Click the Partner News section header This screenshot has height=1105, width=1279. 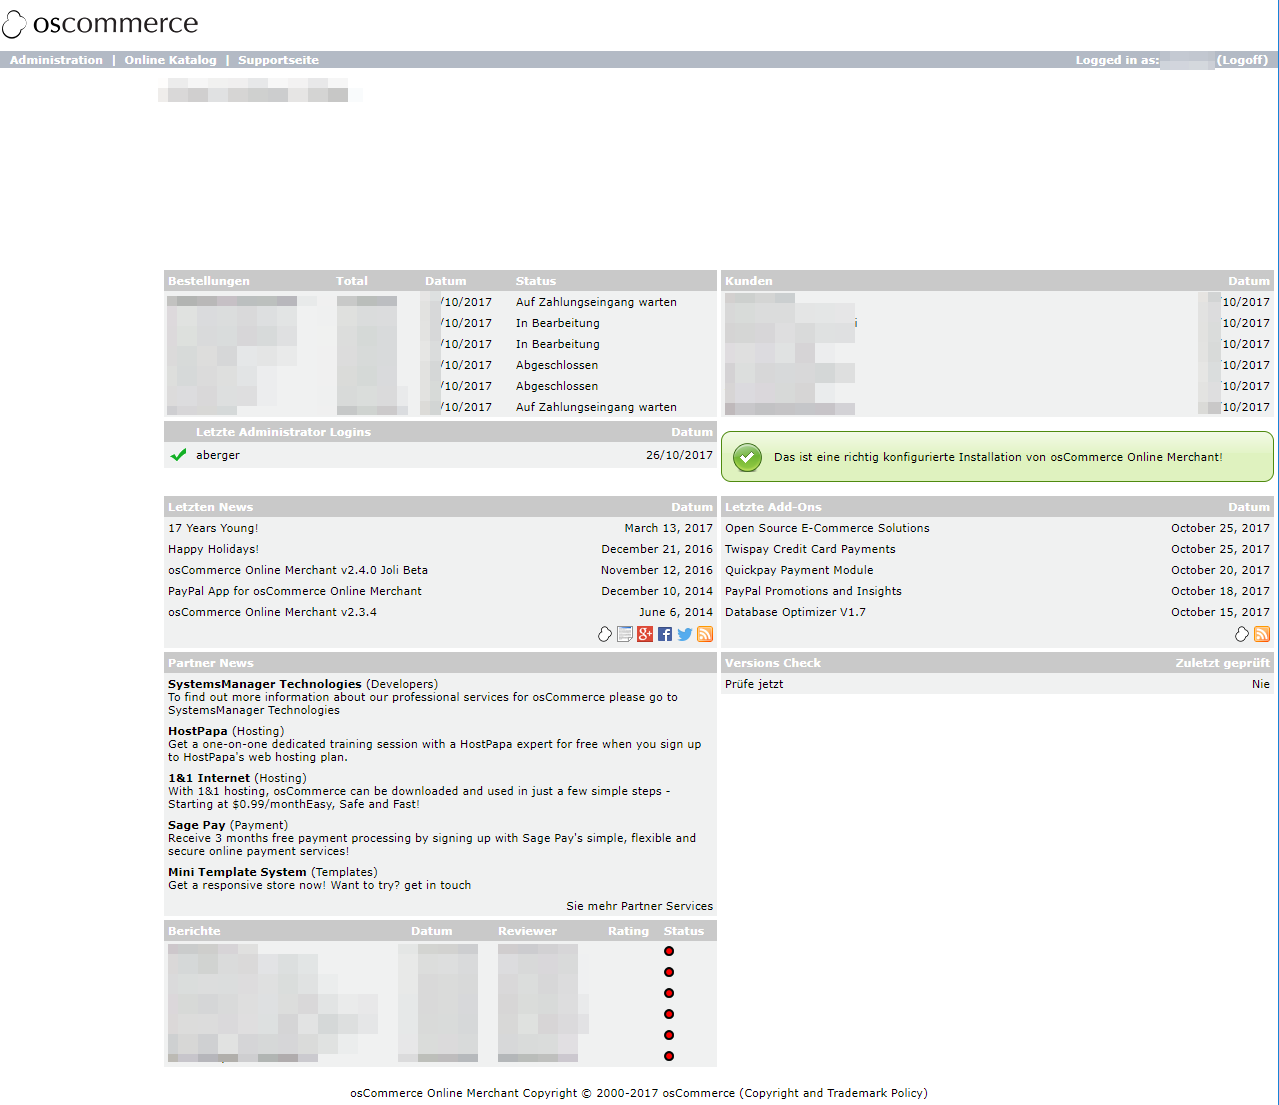(x=211, y=663)
